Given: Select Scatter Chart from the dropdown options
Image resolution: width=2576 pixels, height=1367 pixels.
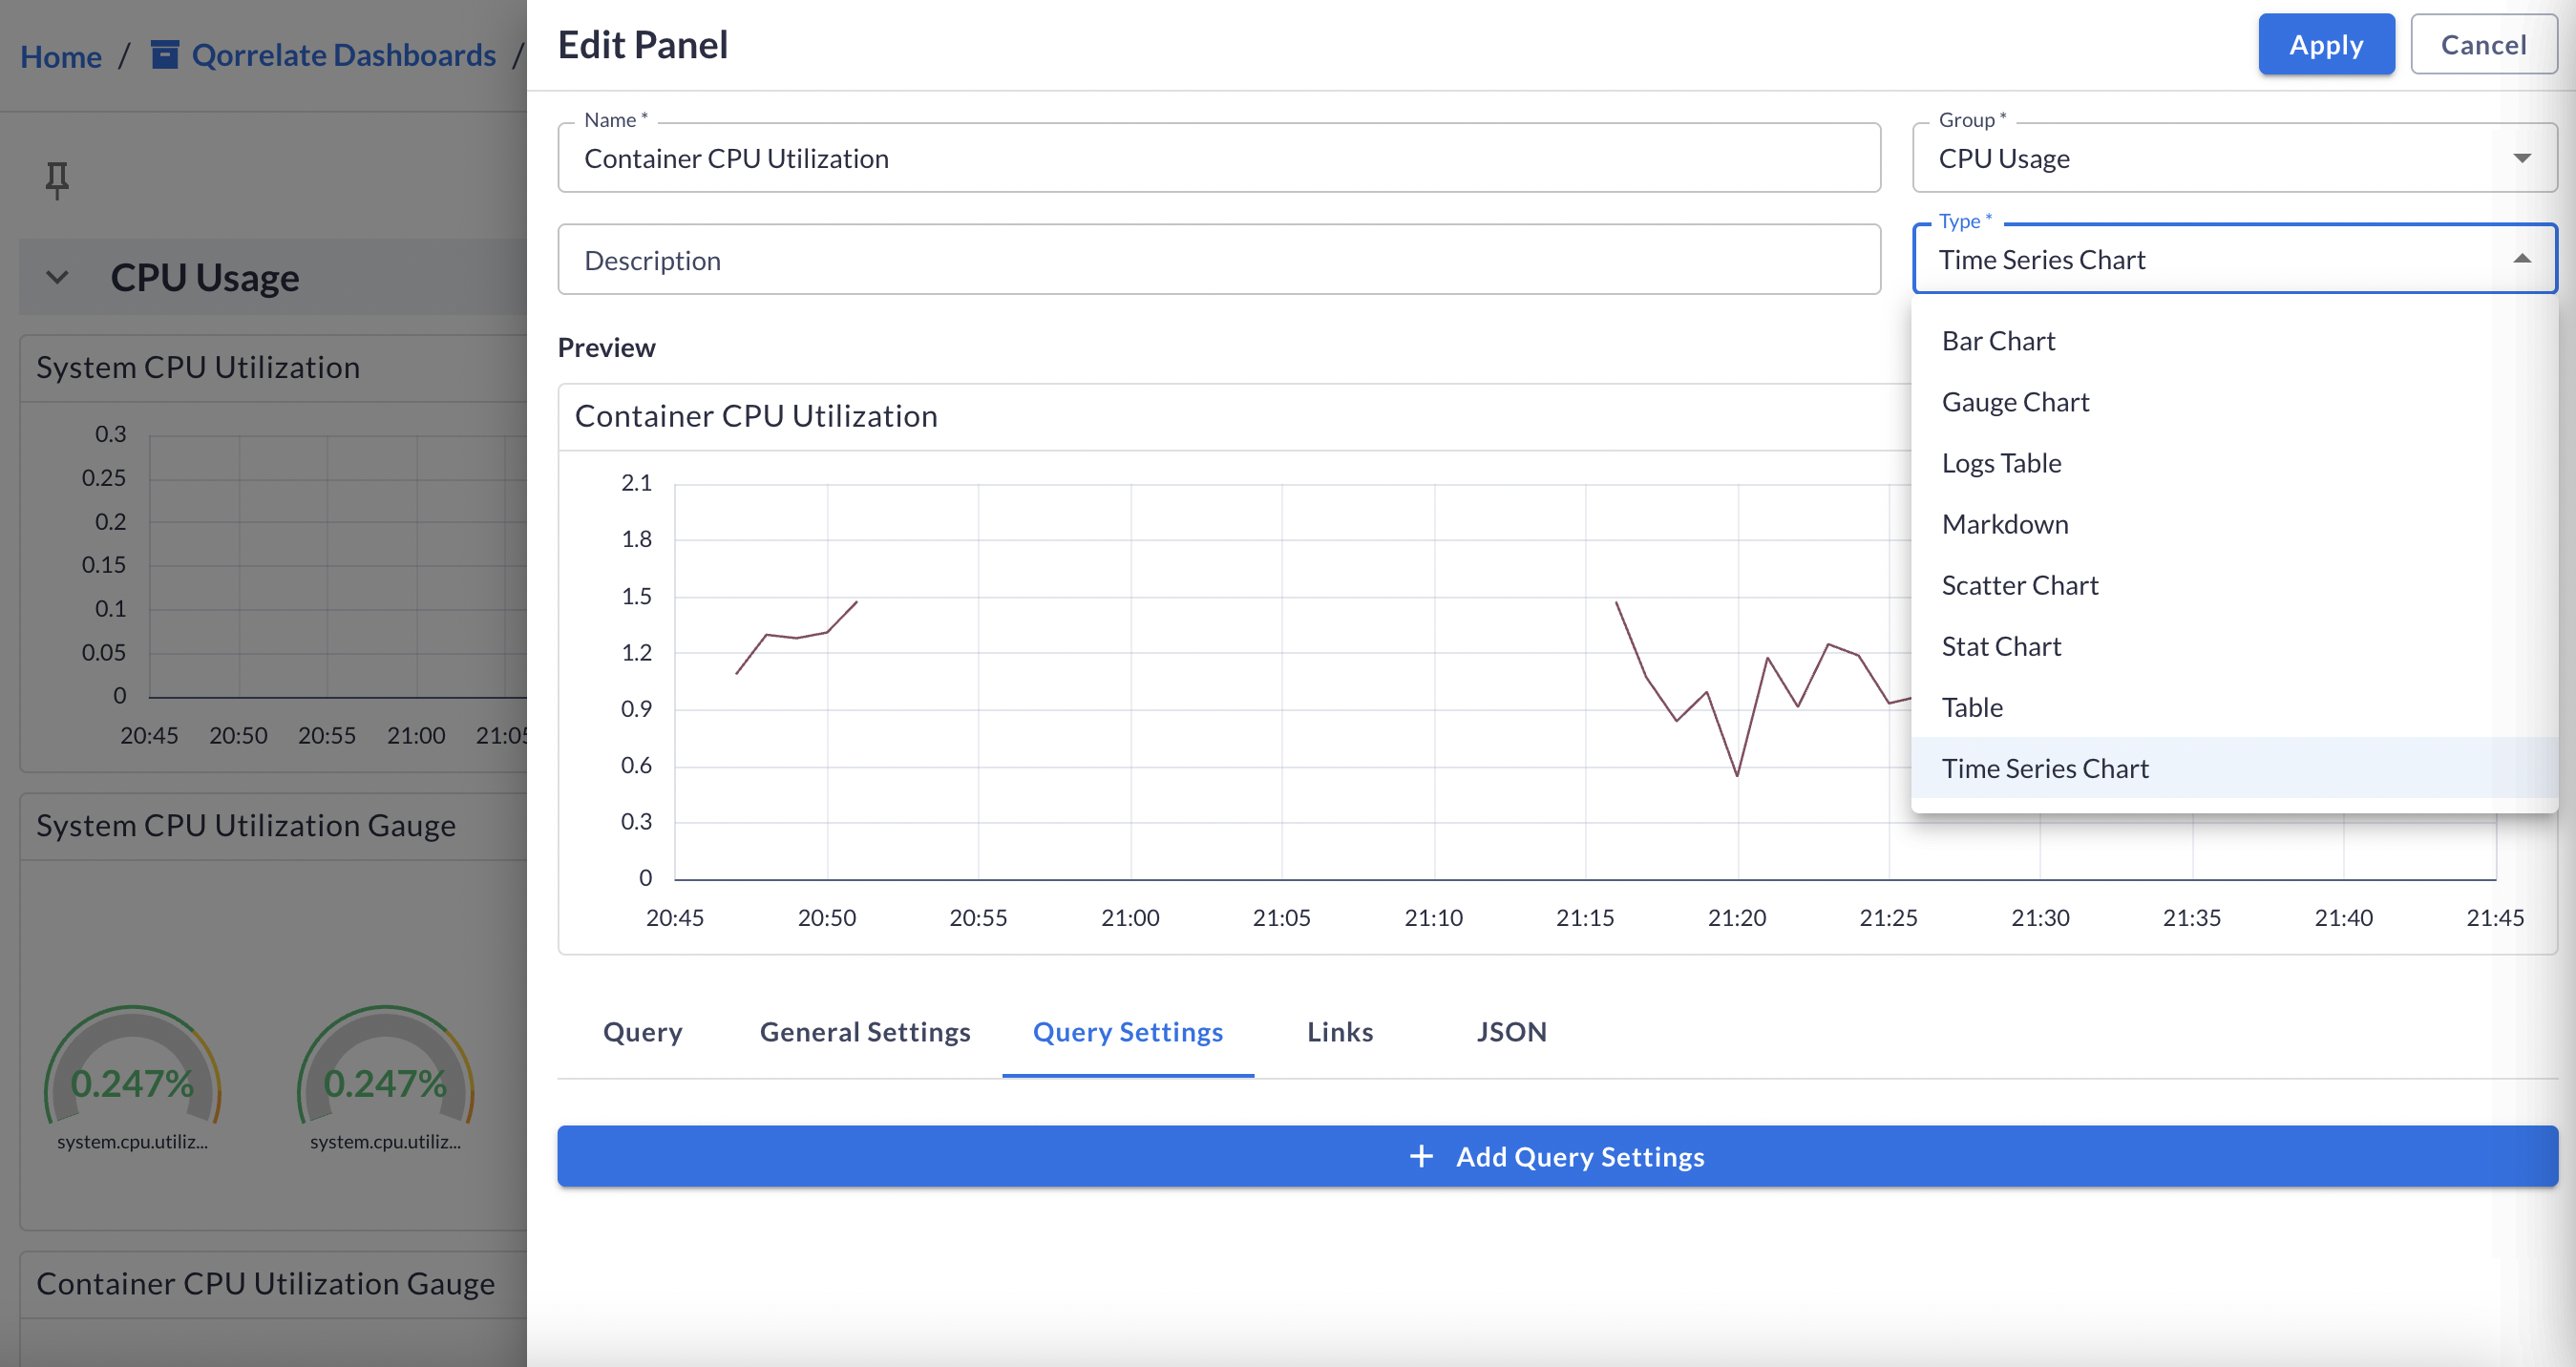Looking at the screenshot, I should [2019, 584].
